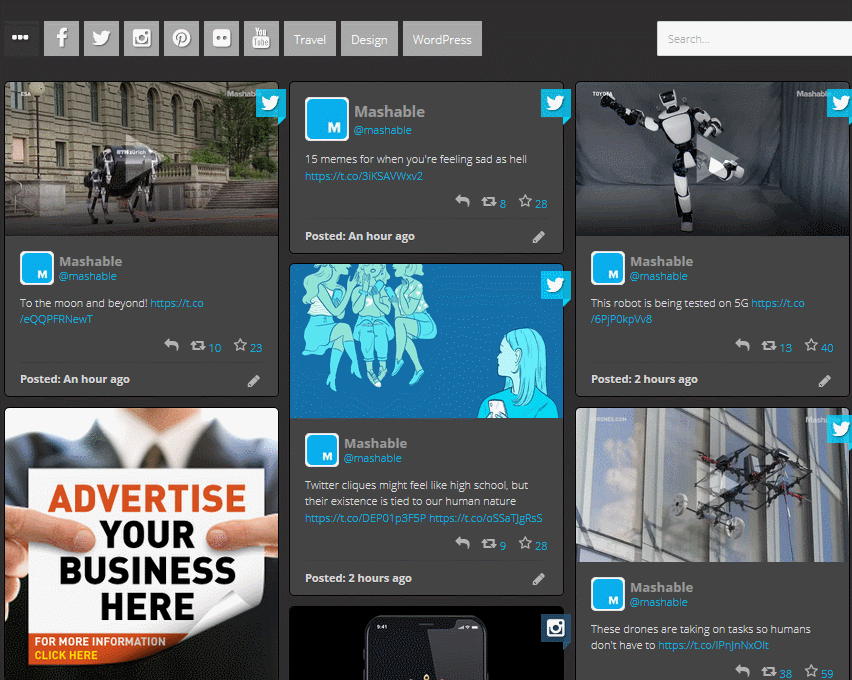Reply to the '15 memes' tweet

(462, 201)
